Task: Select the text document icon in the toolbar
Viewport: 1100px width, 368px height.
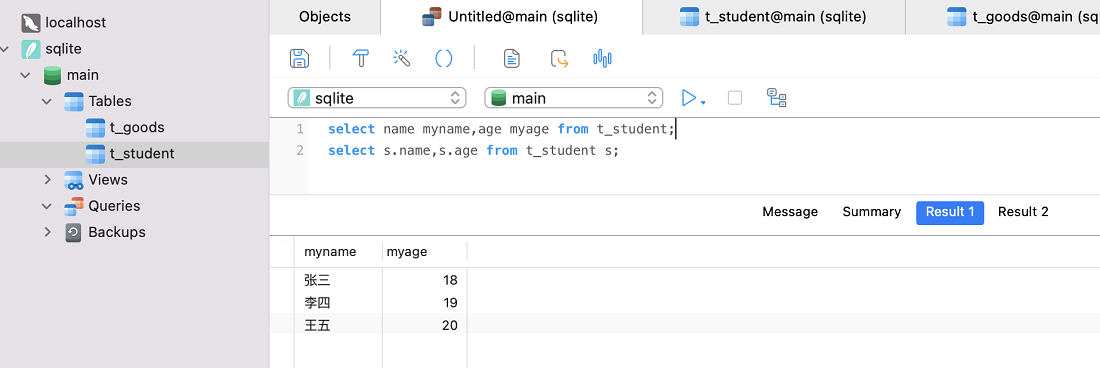Action: [512, 57]
